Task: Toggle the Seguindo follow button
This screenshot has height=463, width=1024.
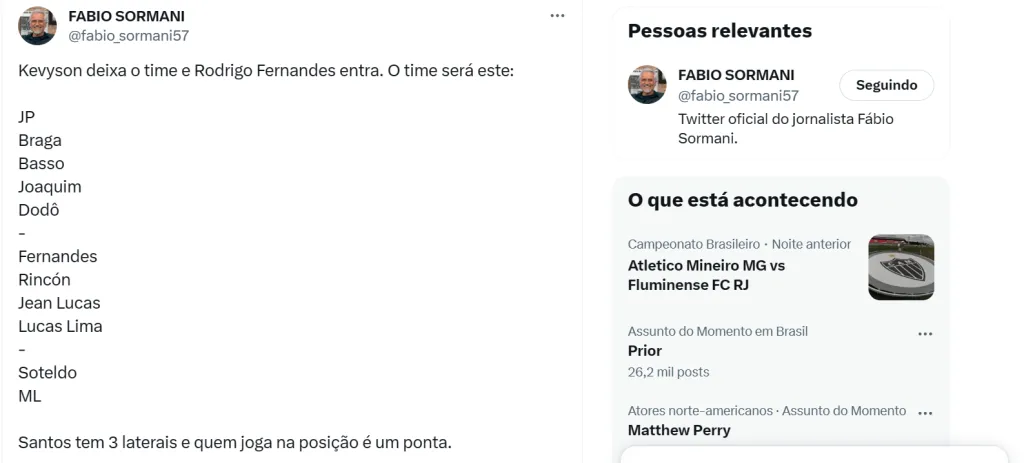Action: [x=886, y=85]
